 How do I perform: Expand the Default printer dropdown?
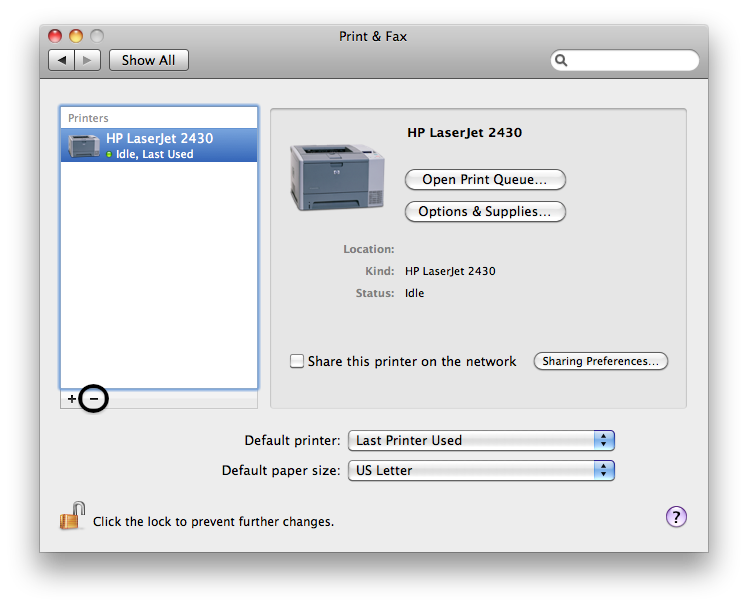pos(480,440)
